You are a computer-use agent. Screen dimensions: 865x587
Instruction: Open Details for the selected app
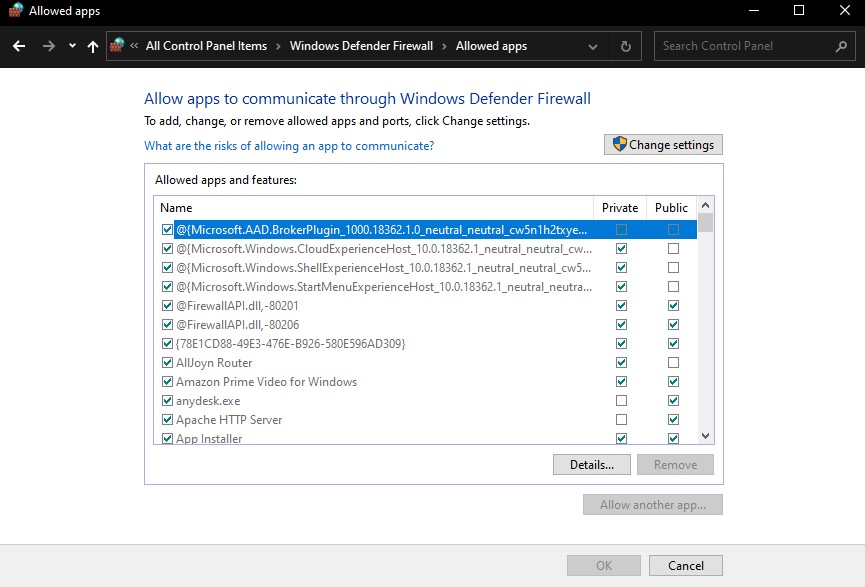click(592, 465)
